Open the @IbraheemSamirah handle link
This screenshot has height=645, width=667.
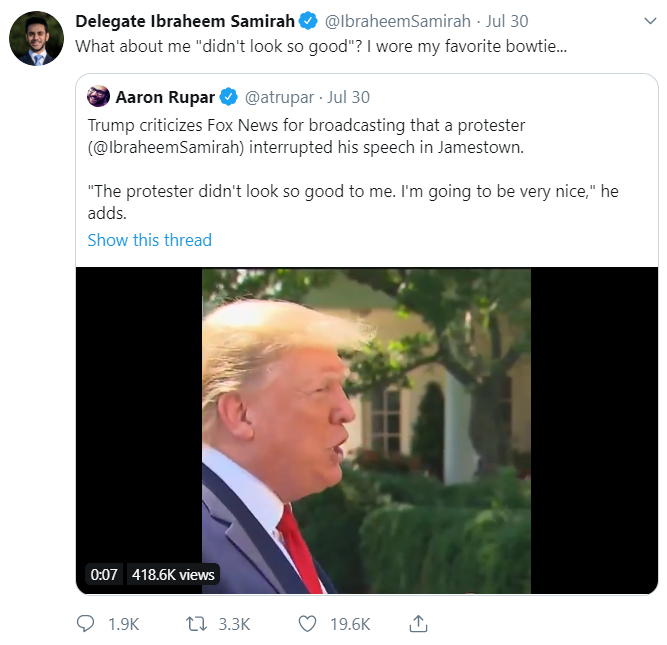(398, 21)
